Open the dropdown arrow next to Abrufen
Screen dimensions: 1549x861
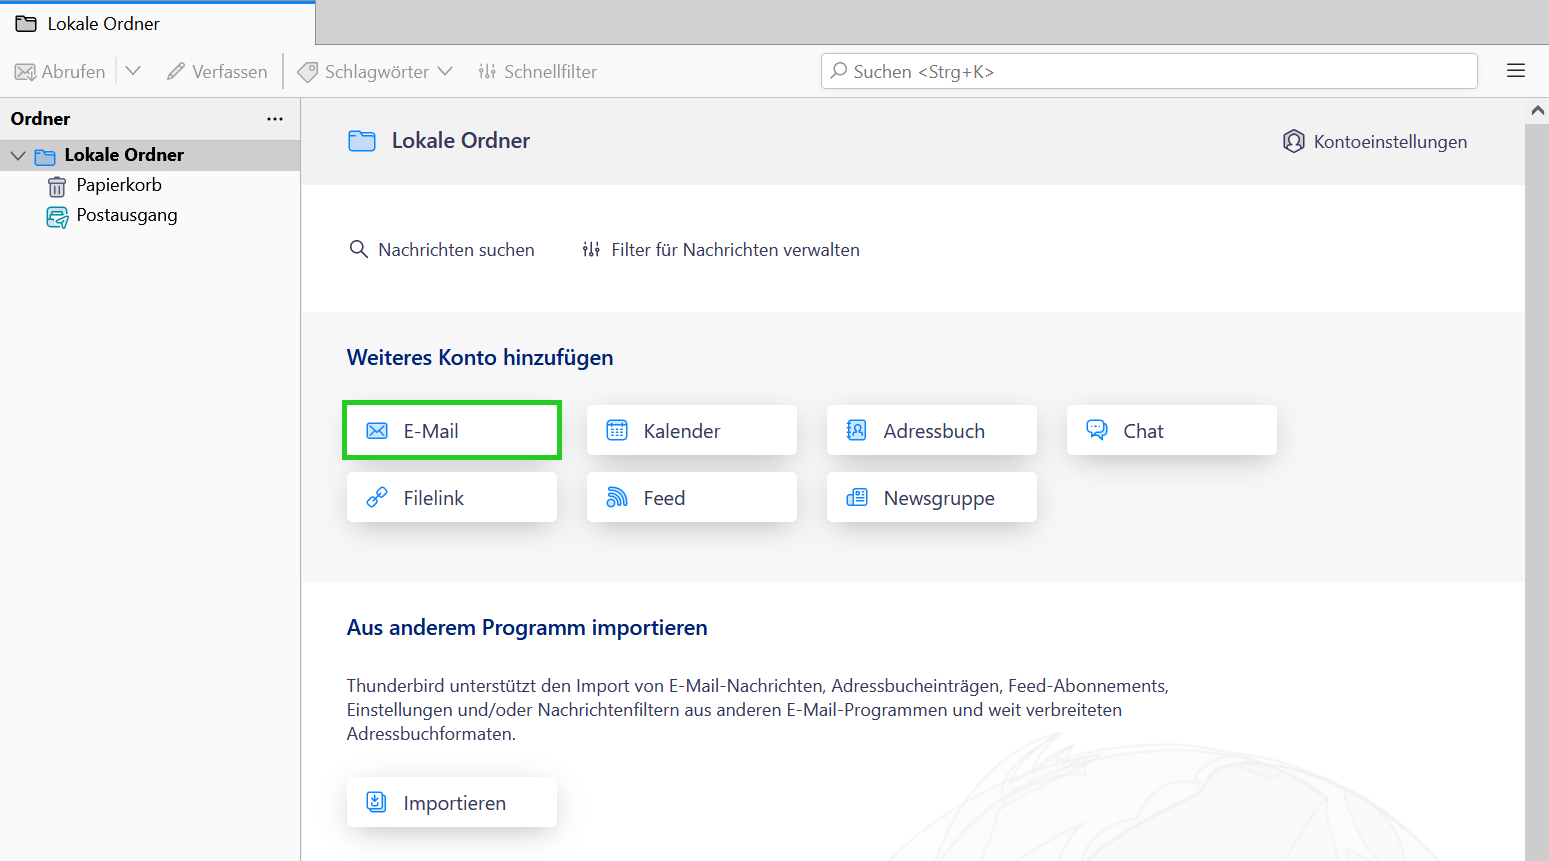[x=133, y=72]
